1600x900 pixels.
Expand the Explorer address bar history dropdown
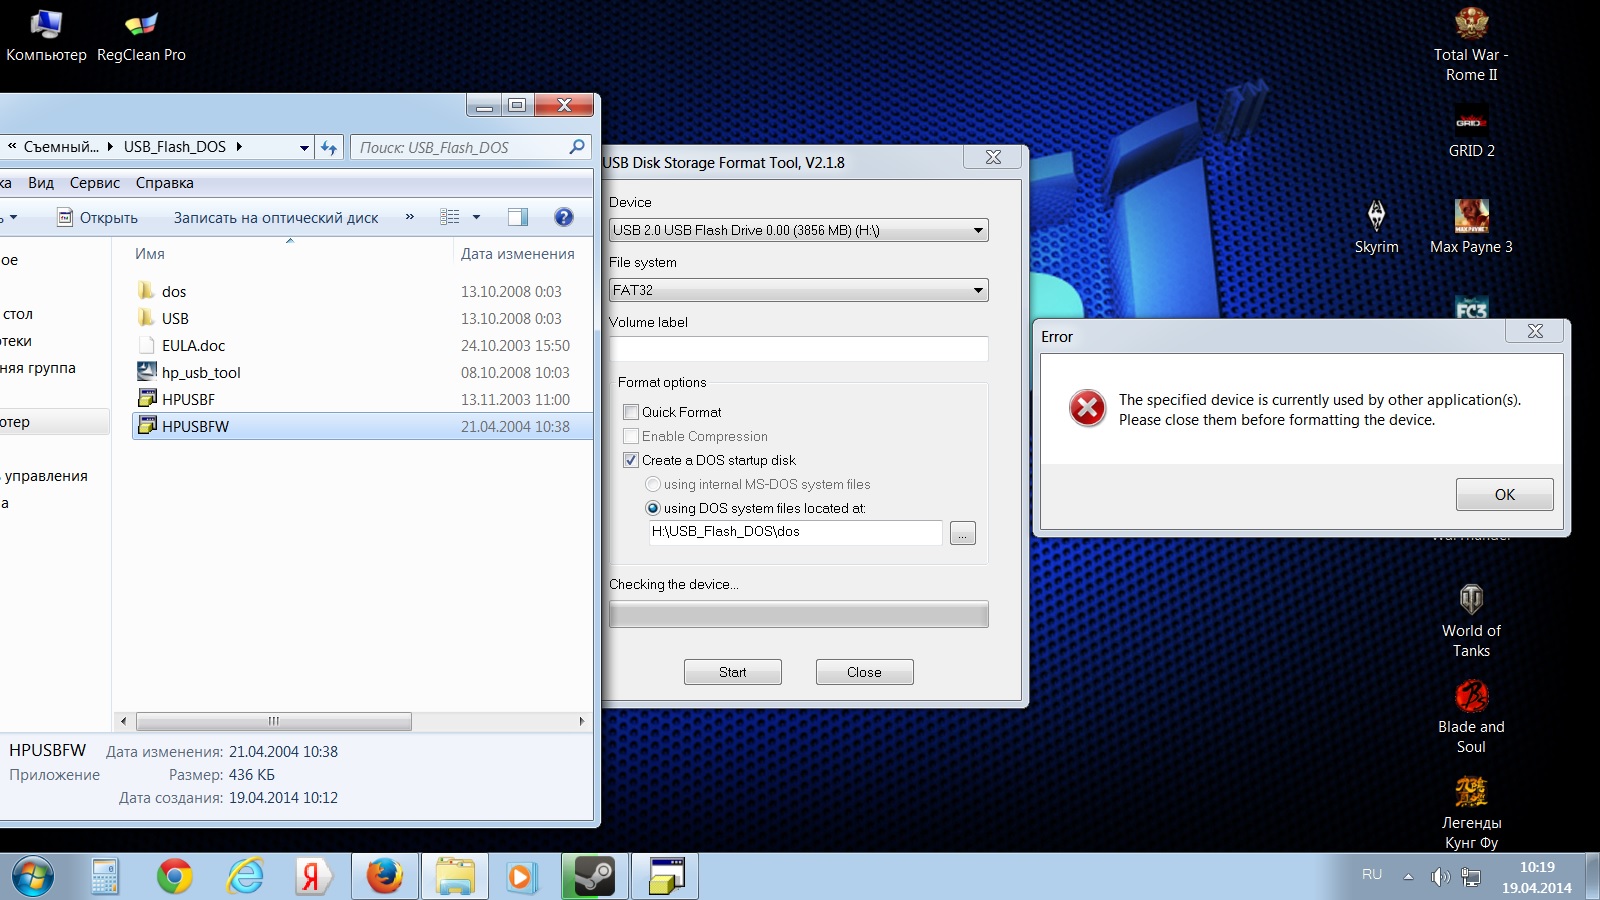tap(304, 147)
